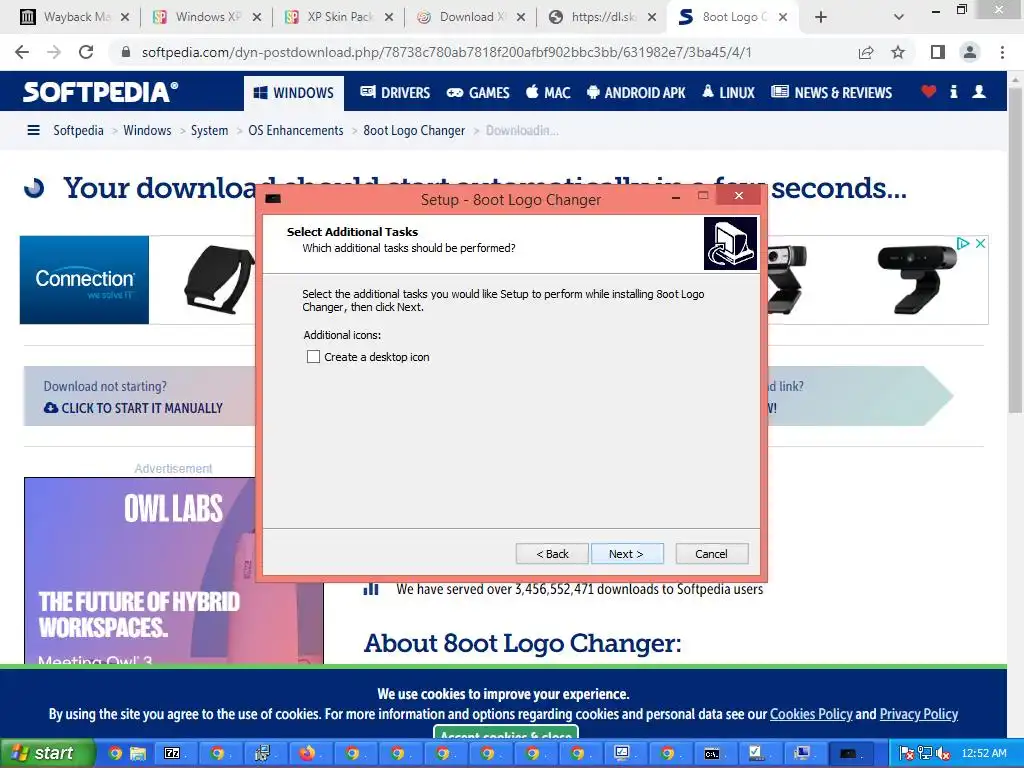
Task: Go to Softpedia breadcrumb
Action: click(x=78, y=131)
